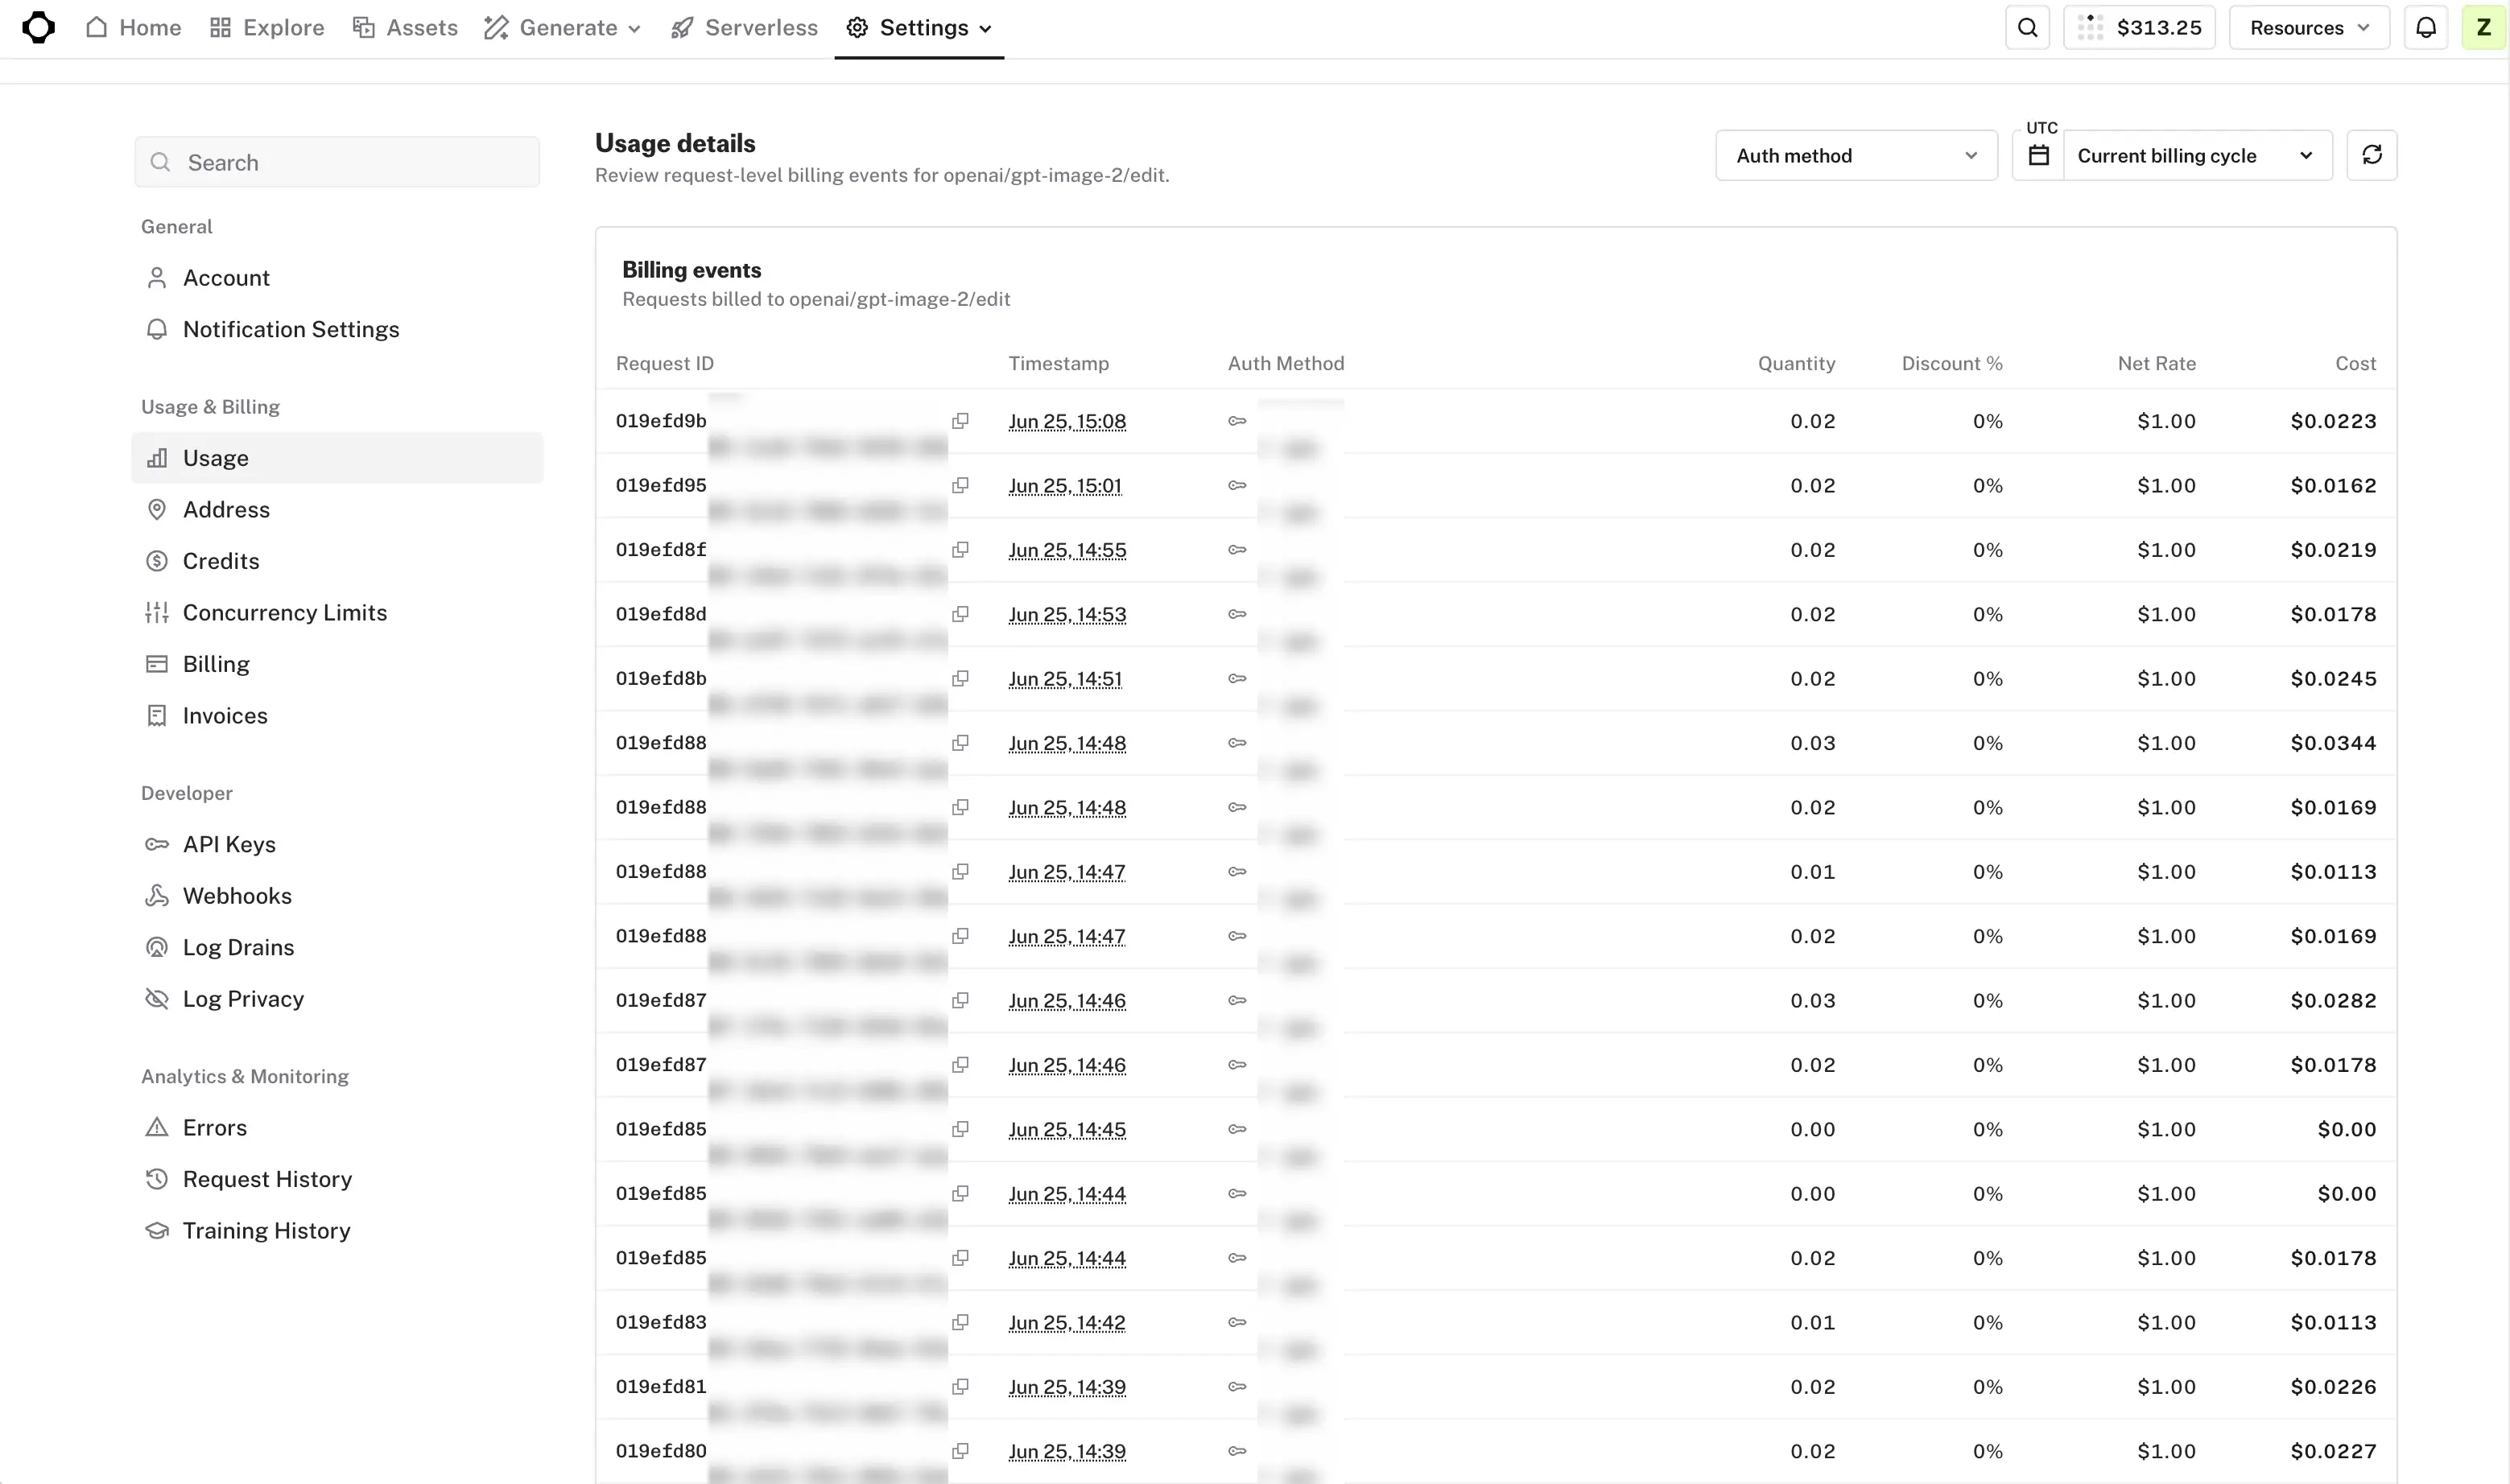This screenshot has height=1484, width=2510.
Task: Click the key icon in the Jun 25, 15:08 row
Action: pyautogui.click(x=1237, y=421)
